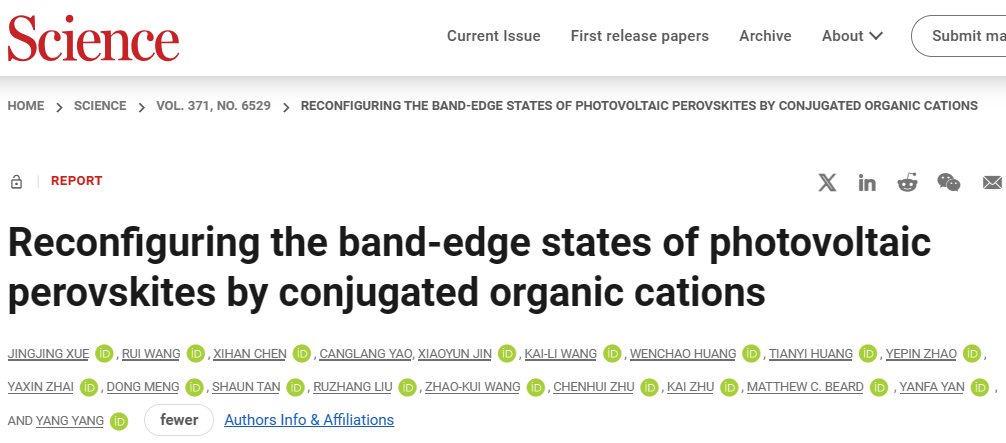This screenshot has height=443, width=1006.
Task: Click the lock access icon beside Report
Action: tap(16, 182)
